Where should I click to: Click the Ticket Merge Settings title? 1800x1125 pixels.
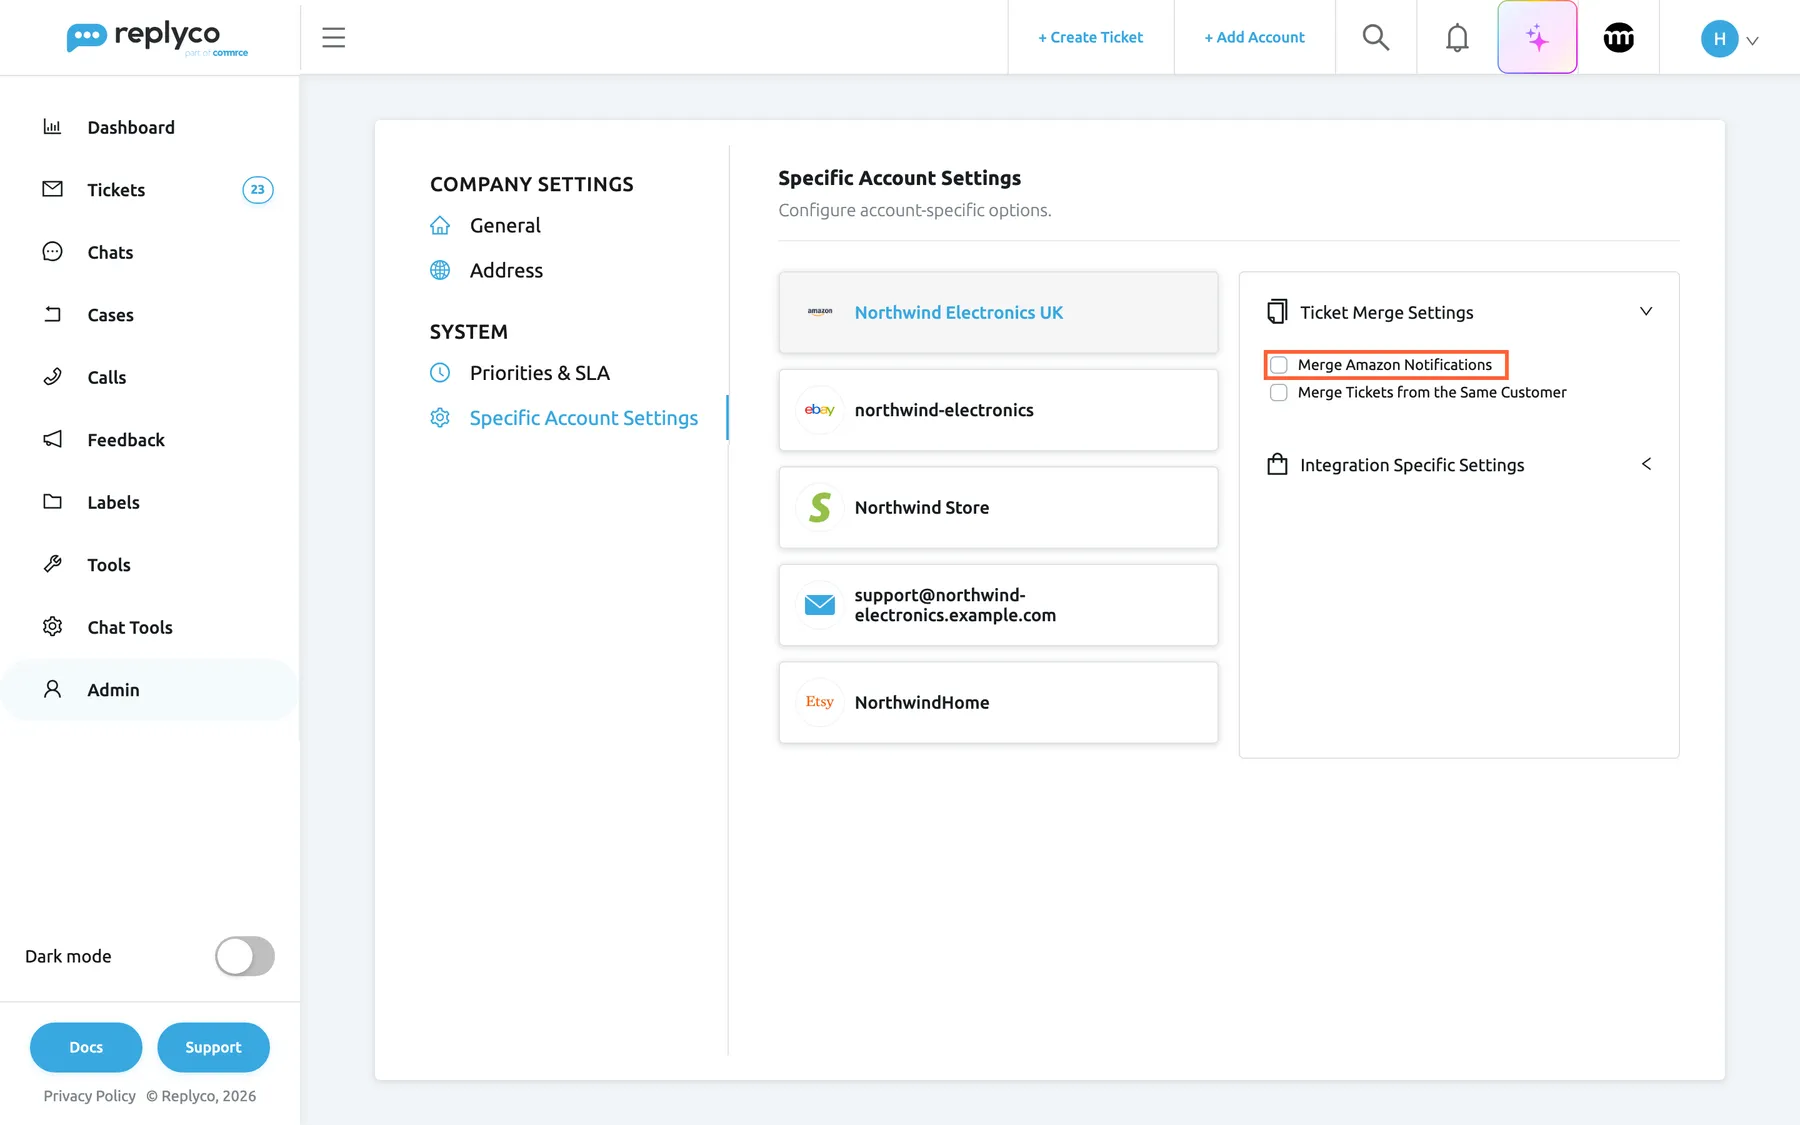[x=1386, y=312]
